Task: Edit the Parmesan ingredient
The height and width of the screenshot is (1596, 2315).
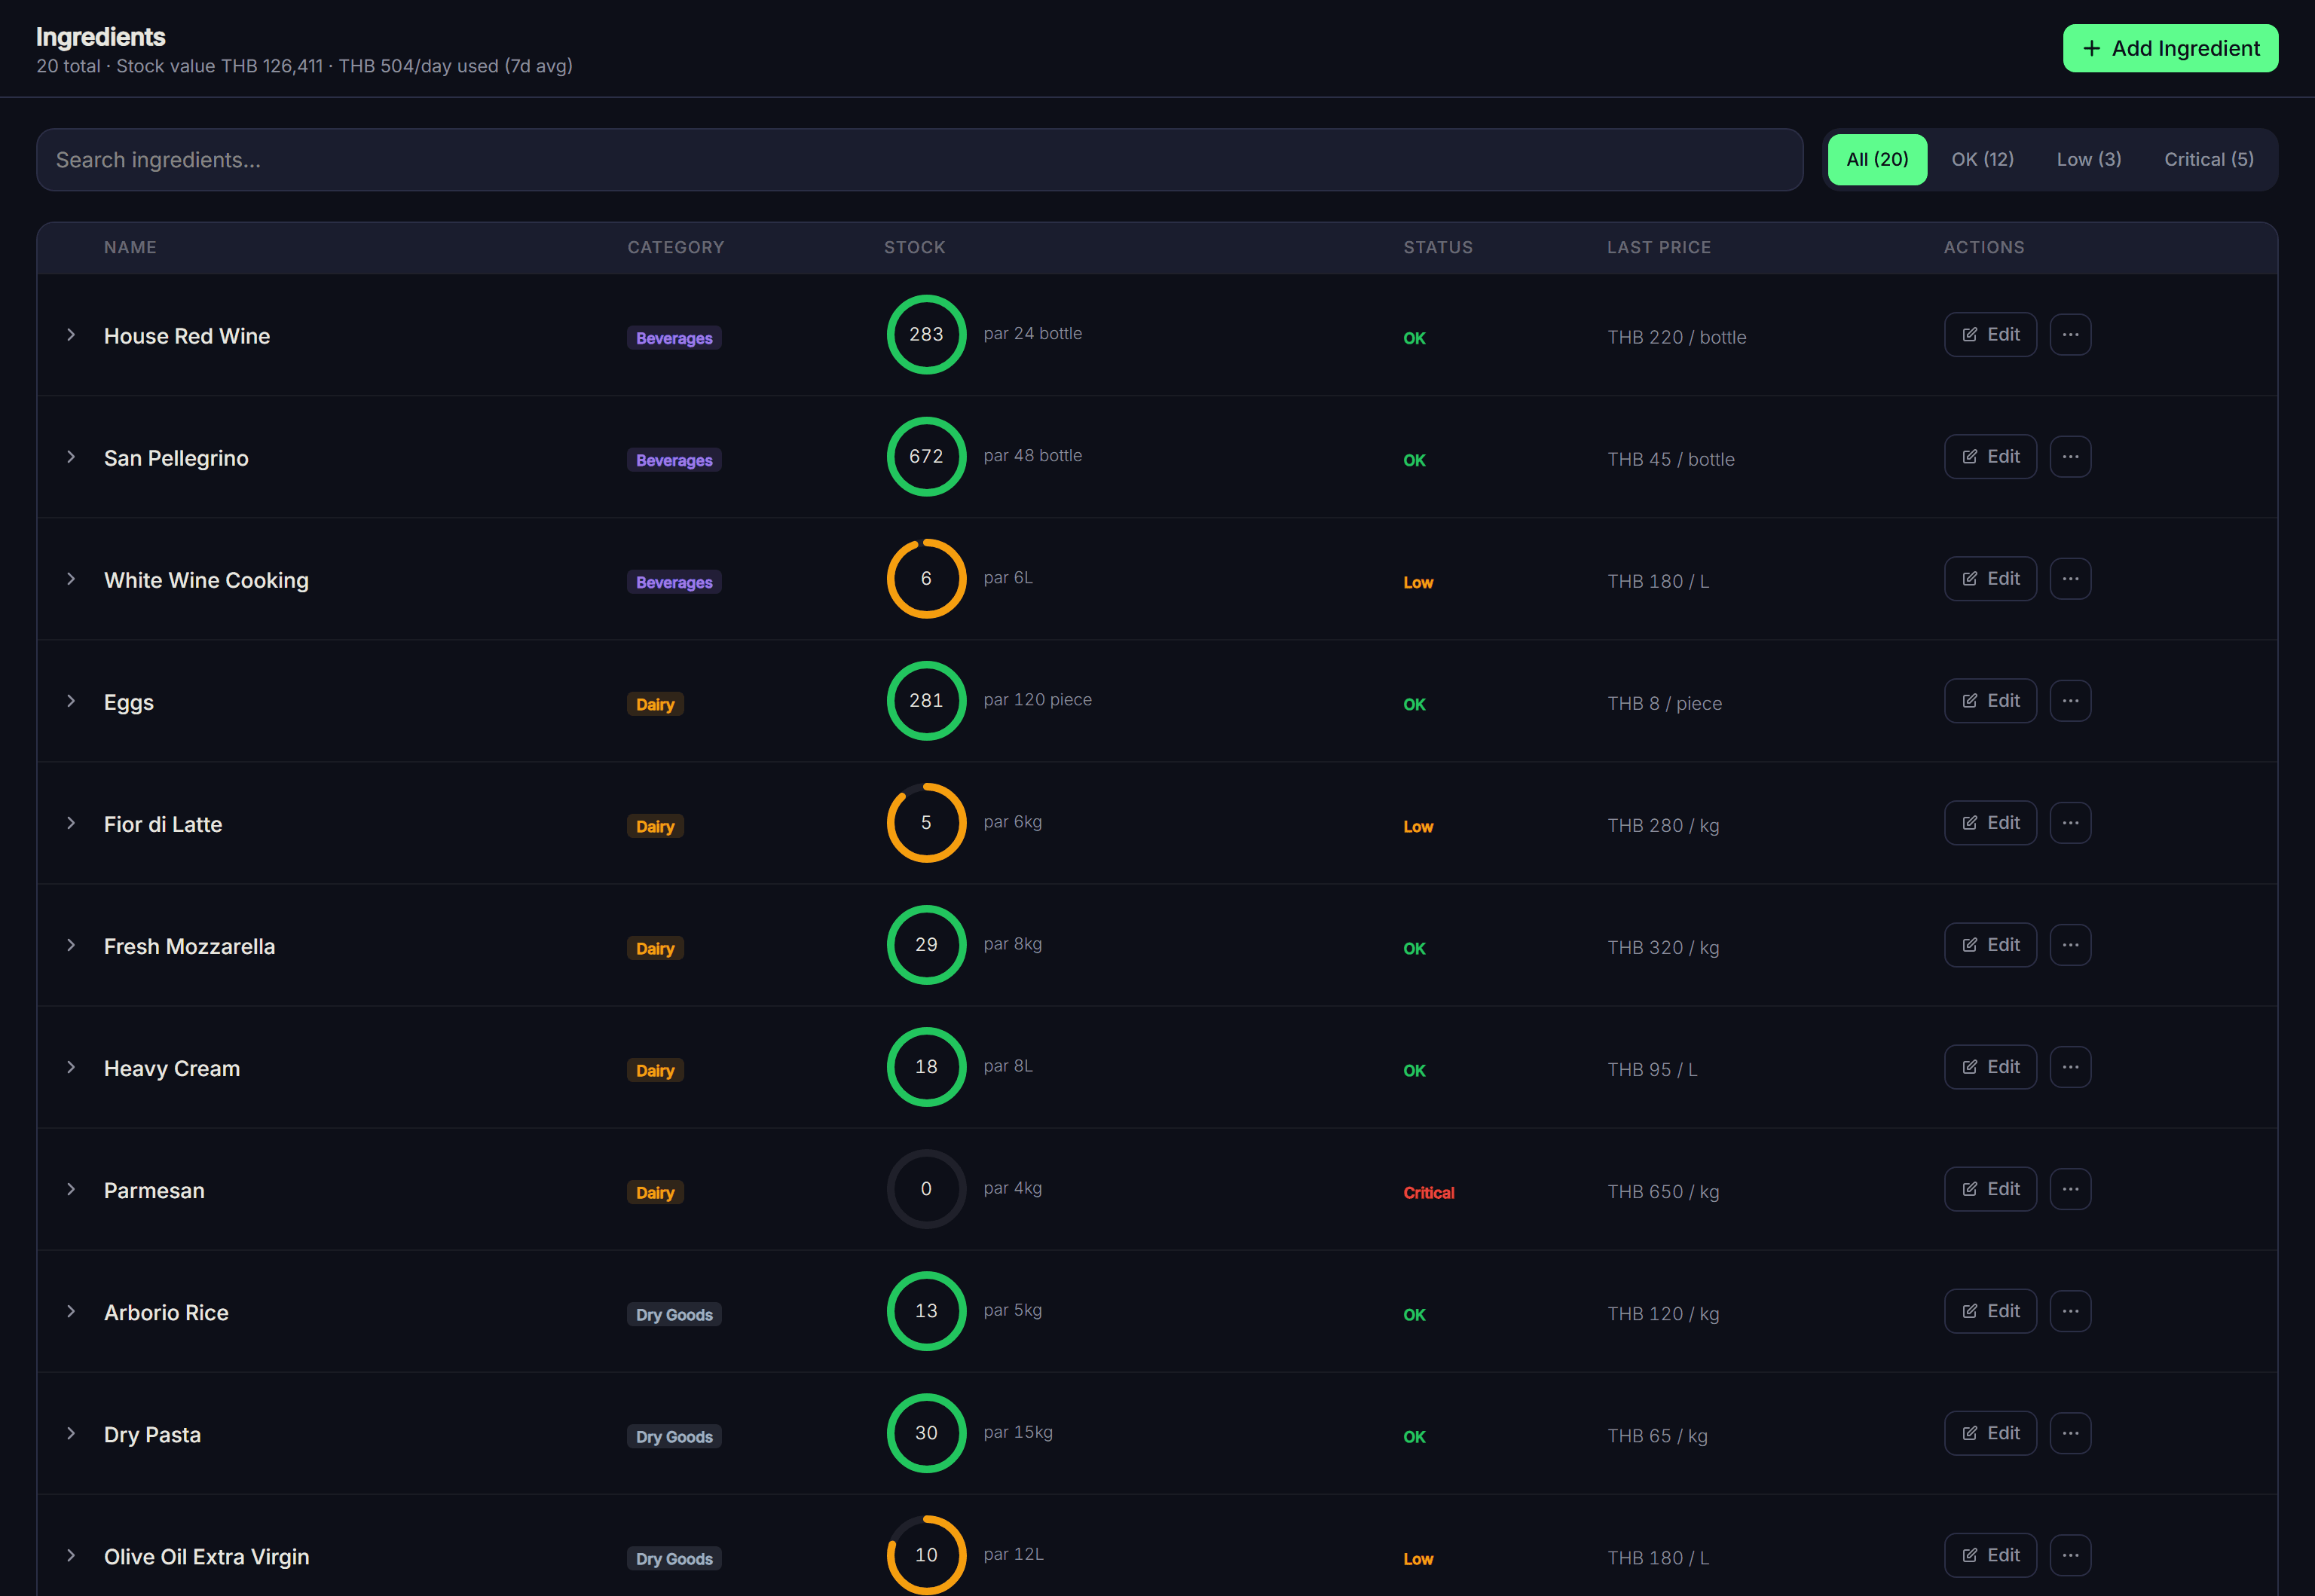Action: pyautogui.click(x=1990, y=1189)
